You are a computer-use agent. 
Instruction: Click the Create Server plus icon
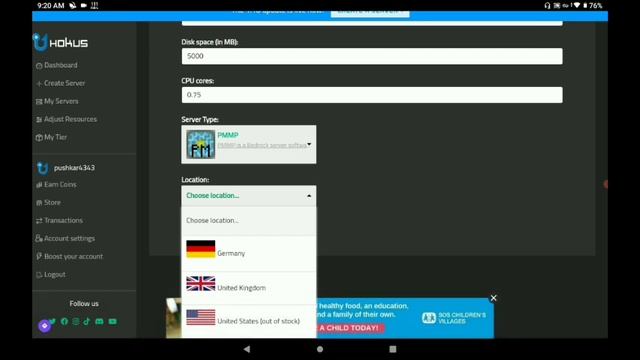pos(39,84)
